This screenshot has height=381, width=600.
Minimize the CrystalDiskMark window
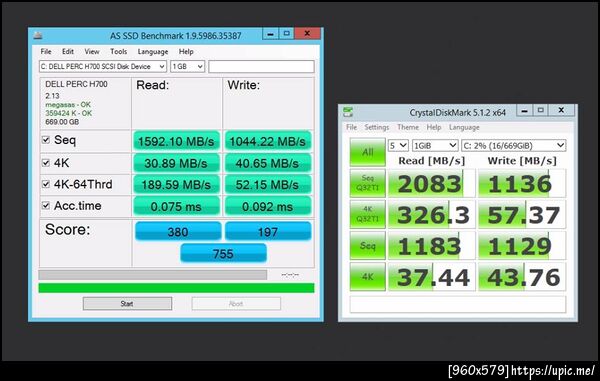click(525, 111)
